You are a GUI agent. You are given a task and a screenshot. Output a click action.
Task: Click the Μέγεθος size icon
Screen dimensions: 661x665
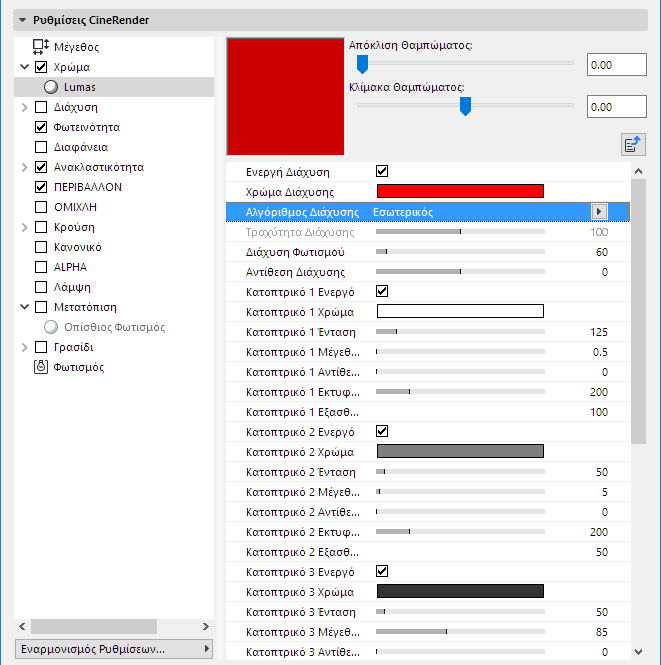(x=41, y=47)
